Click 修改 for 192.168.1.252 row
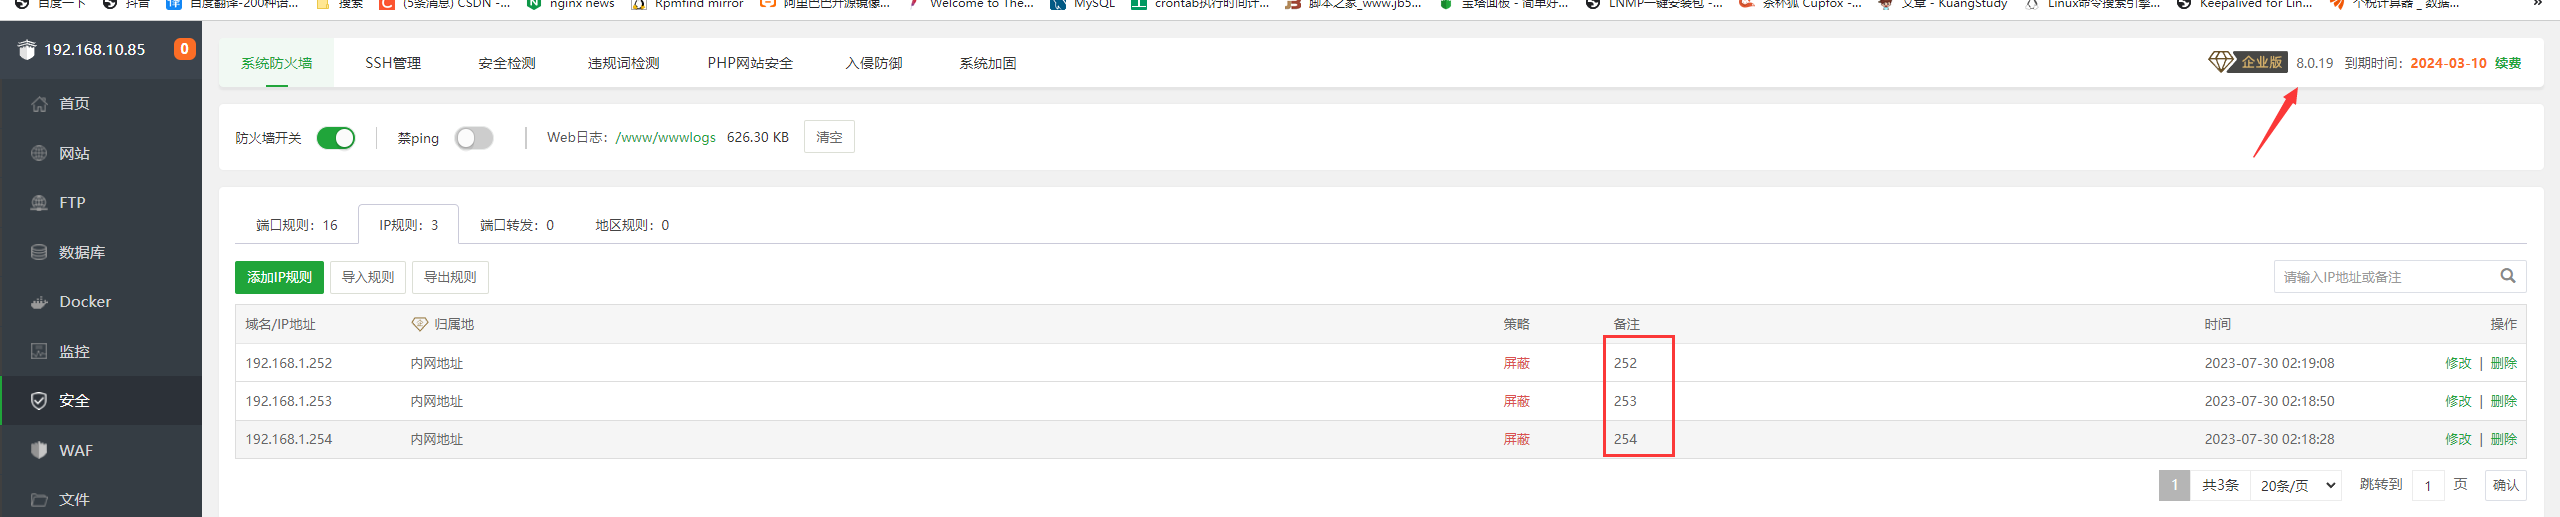2560x517 pixels. point(2458,363)
